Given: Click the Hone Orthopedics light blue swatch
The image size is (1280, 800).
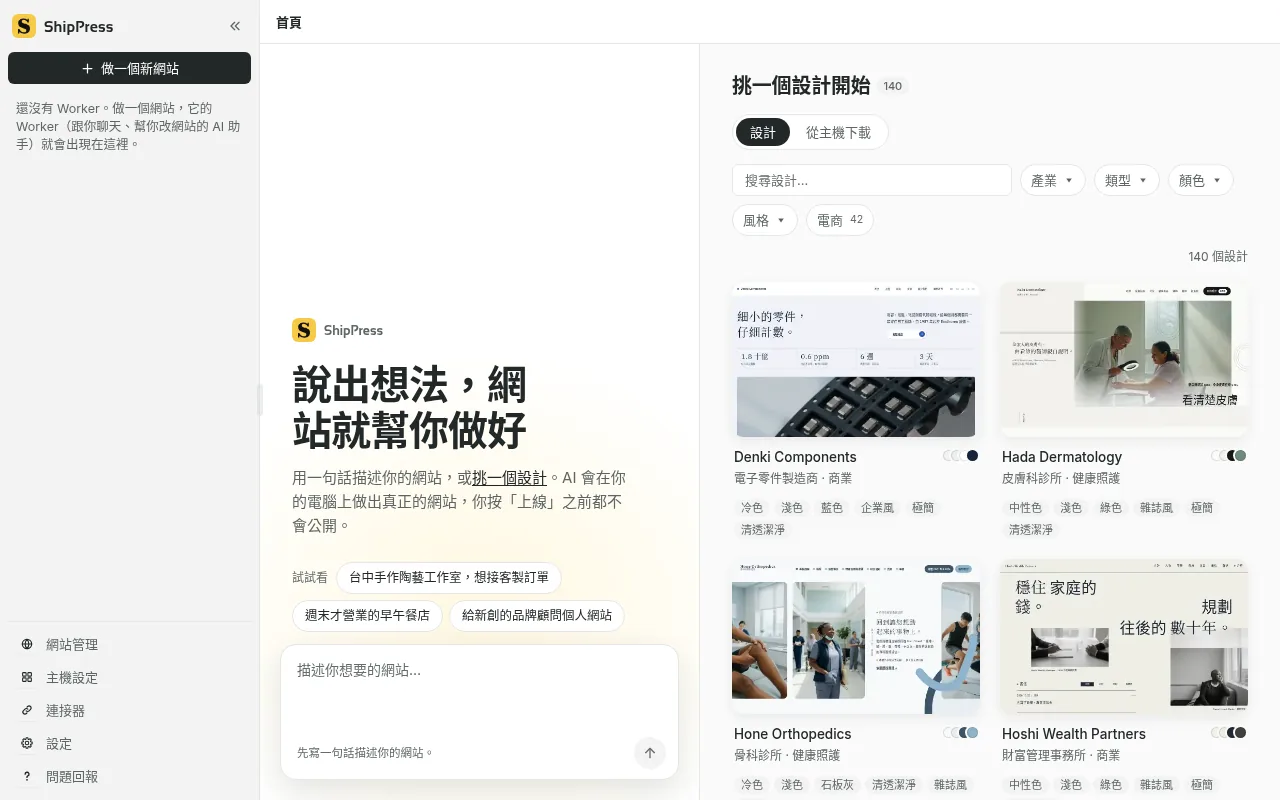Looking at the screenshot, I should [972, 733].
